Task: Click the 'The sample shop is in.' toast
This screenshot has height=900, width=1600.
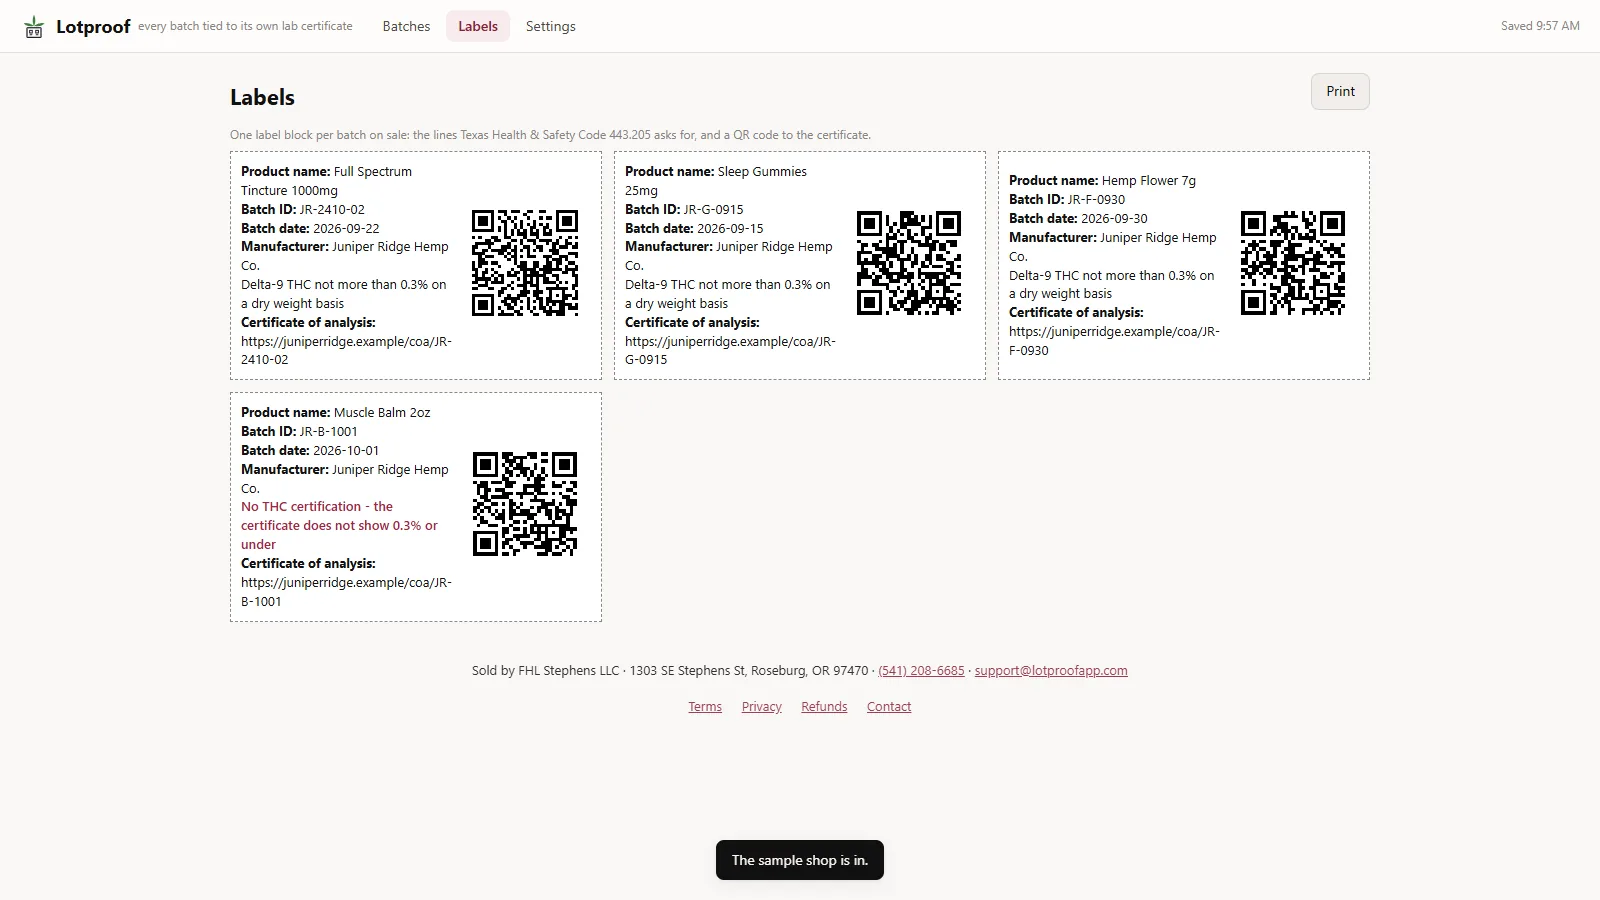Action: (800, 860)
